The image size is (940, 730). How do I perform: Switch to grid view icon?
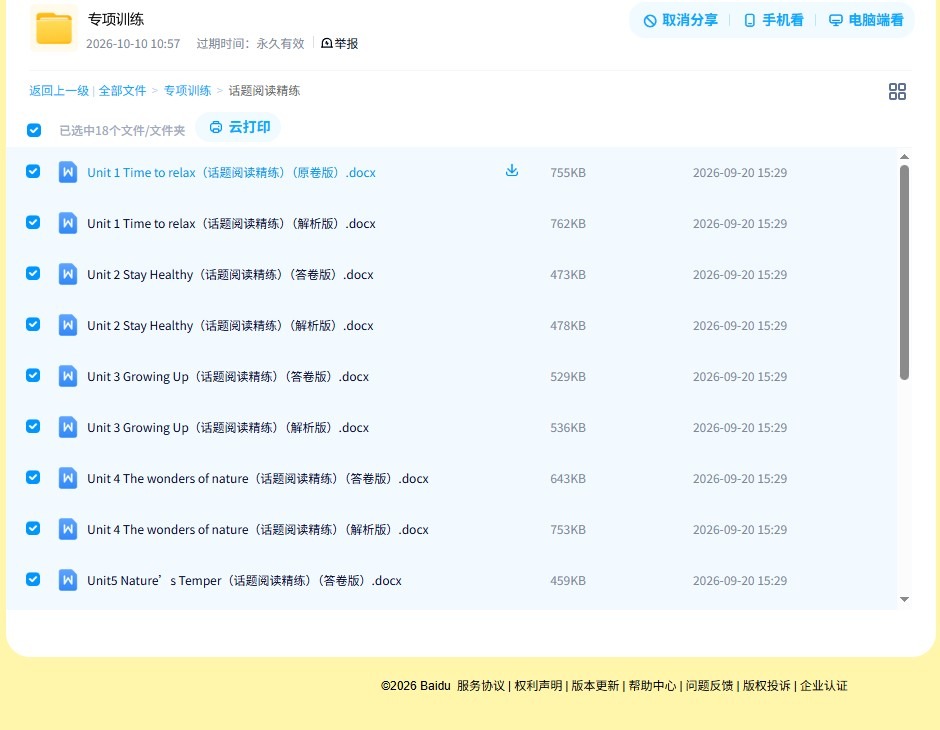pos(897,91)
